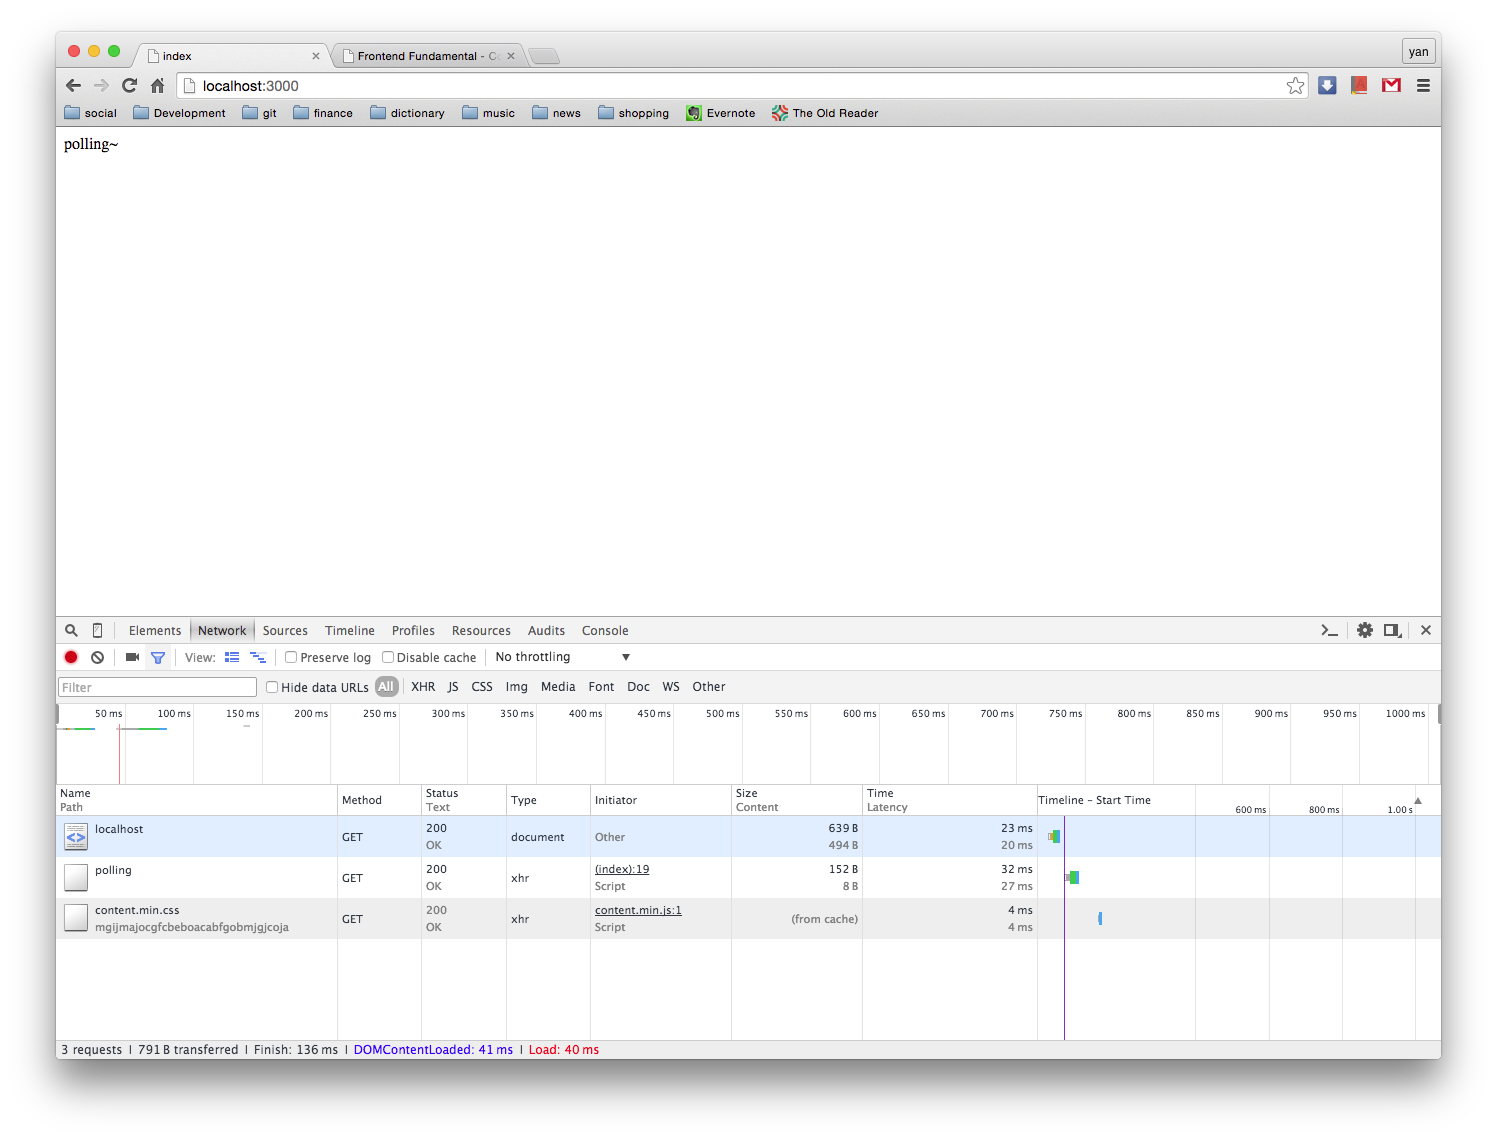Switch to the Frontend Fundamental browser tab
This screenshot has width=1497, height=1139.
click(428, 56)
